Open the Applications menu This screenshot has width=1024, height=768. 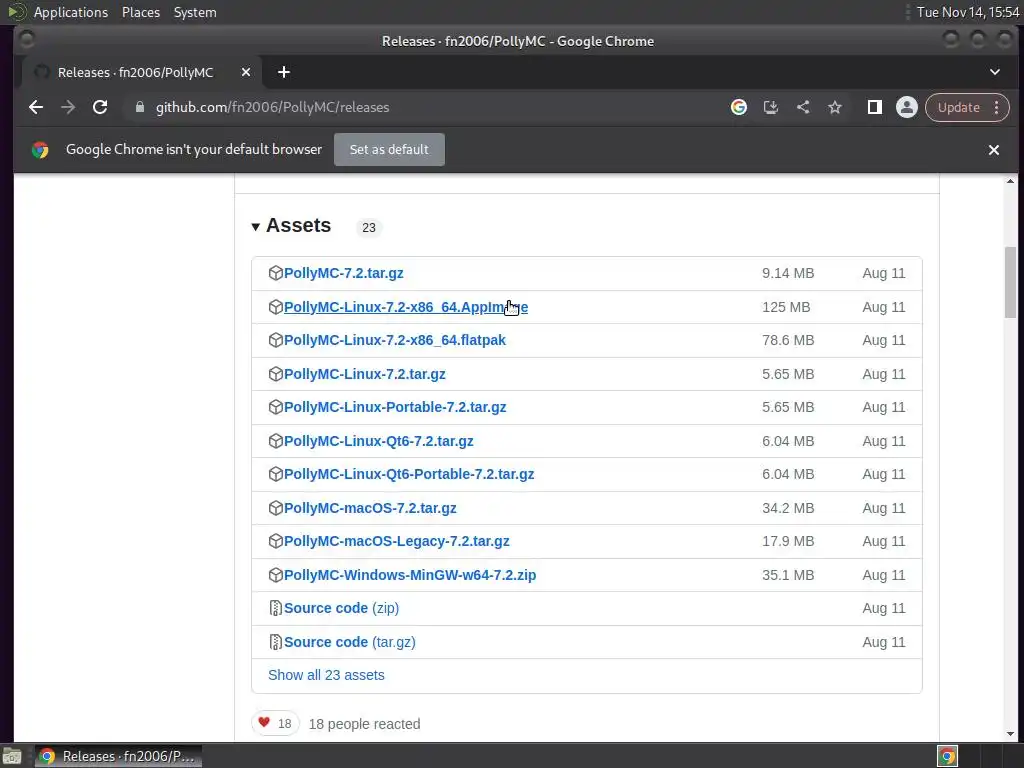[71, 12]
